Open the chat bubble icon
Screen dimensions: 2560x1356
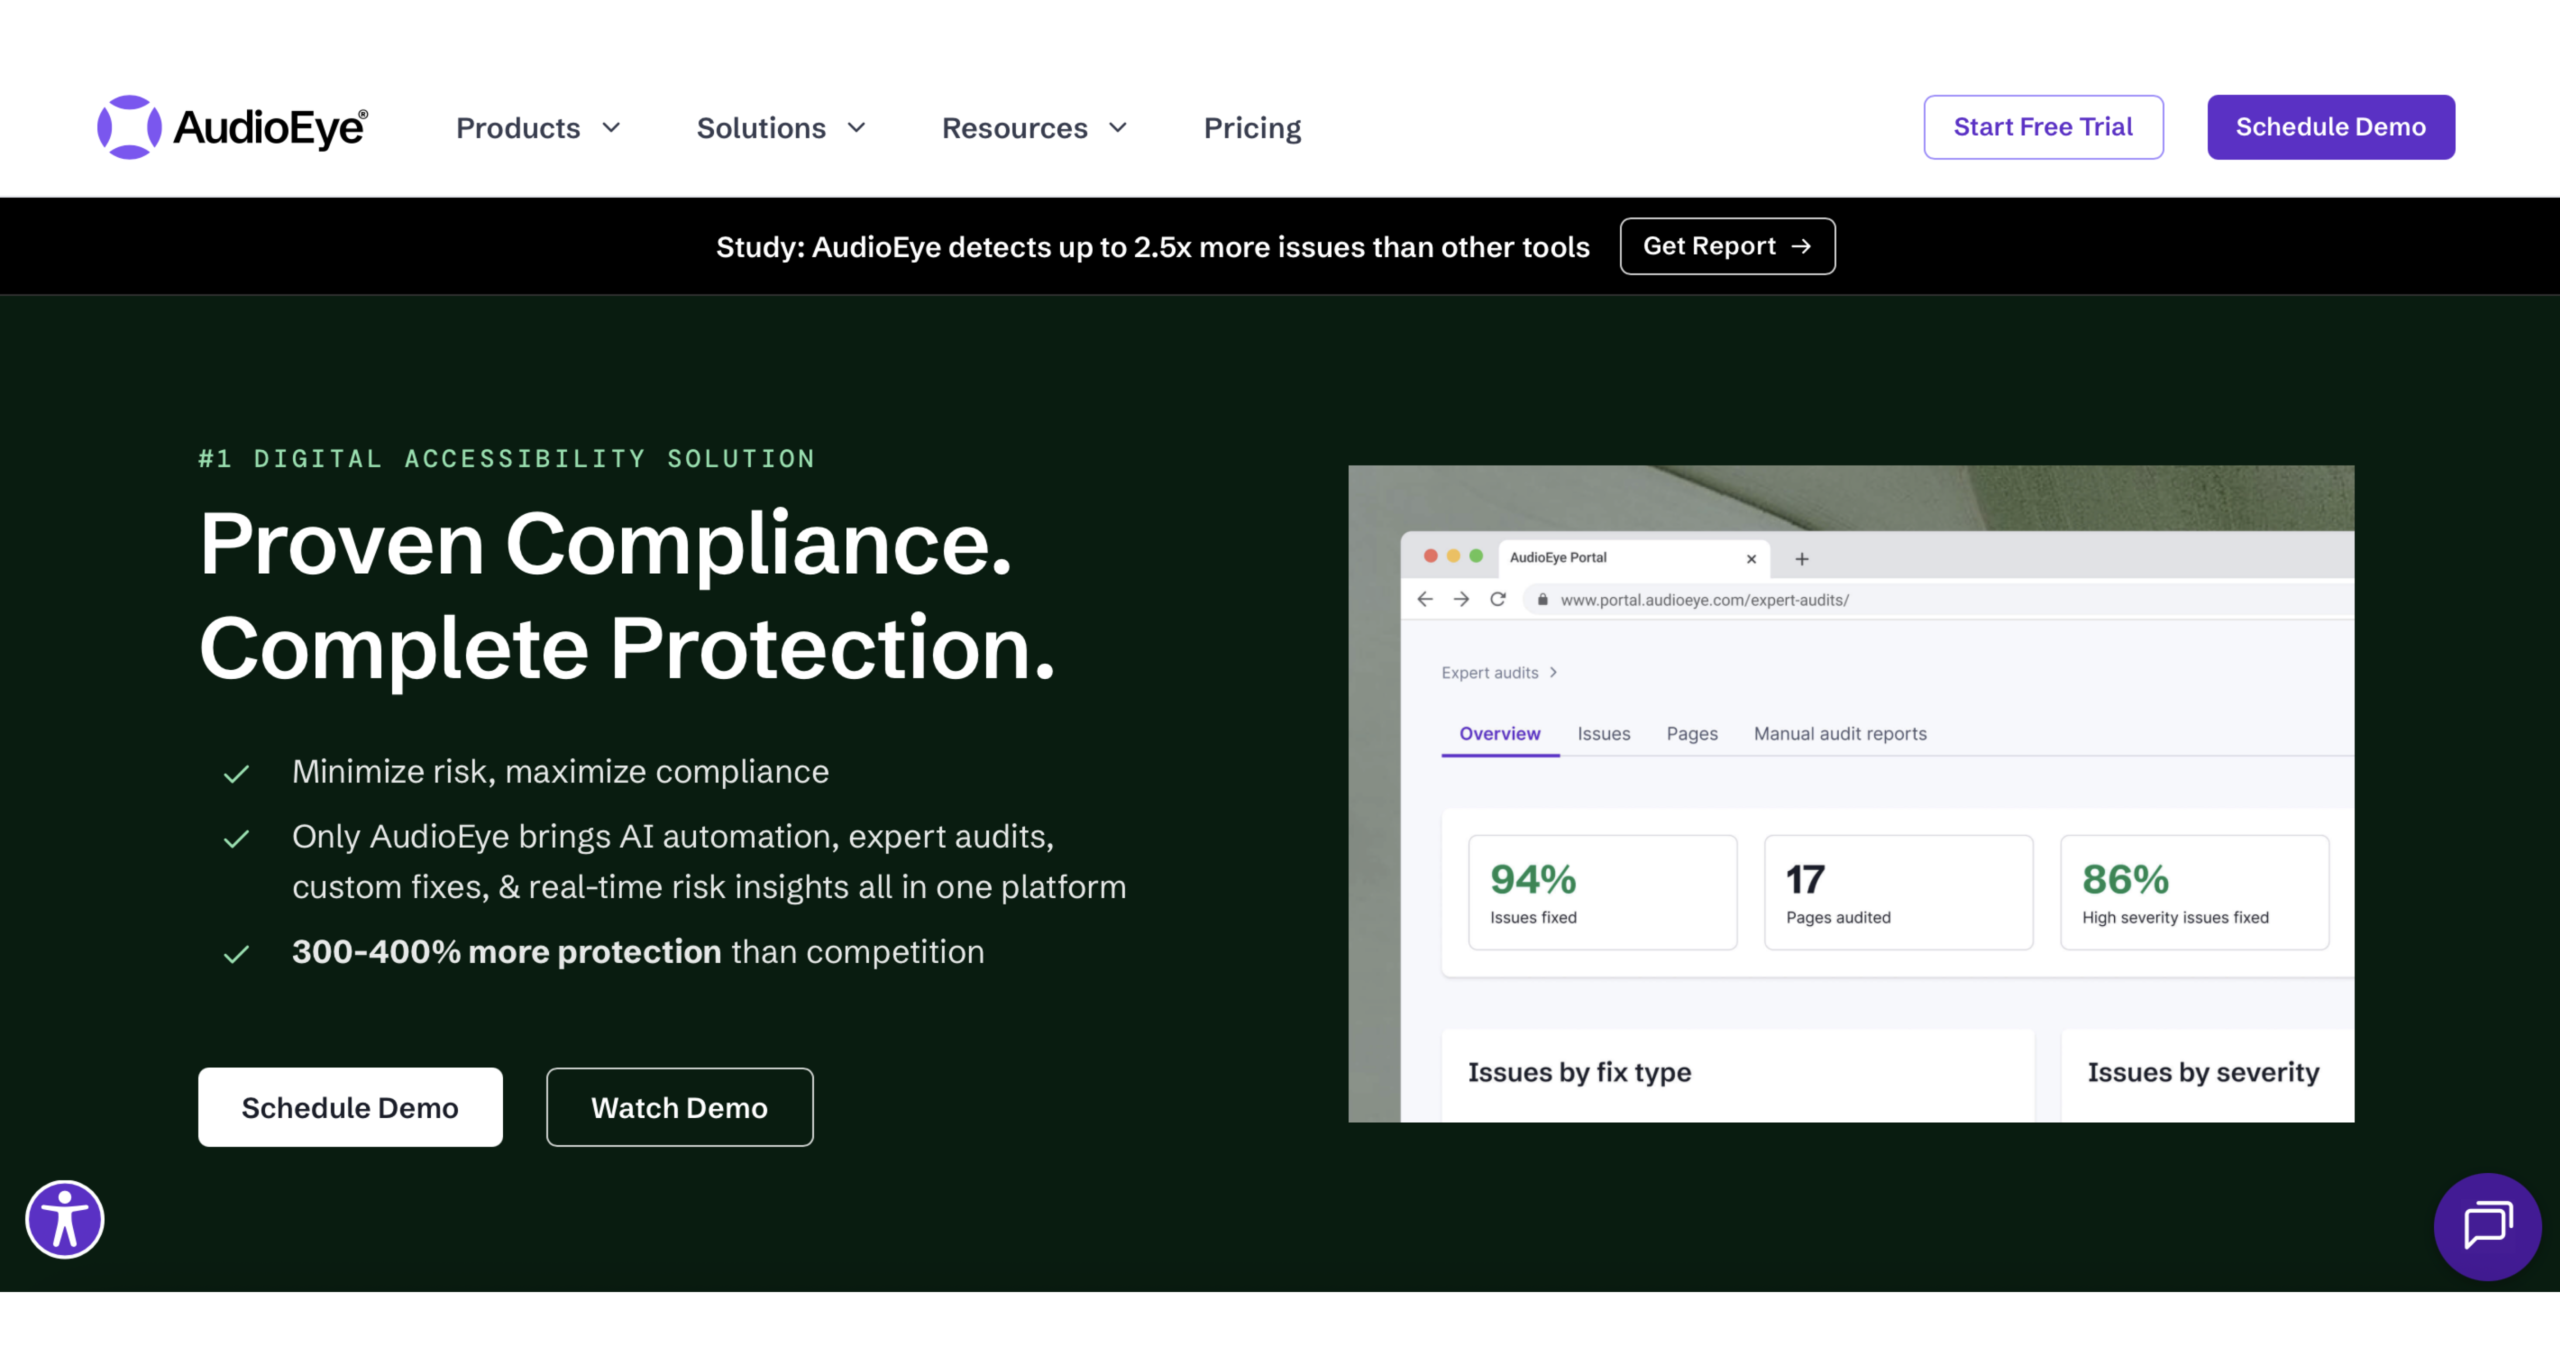point(2487,1226)
